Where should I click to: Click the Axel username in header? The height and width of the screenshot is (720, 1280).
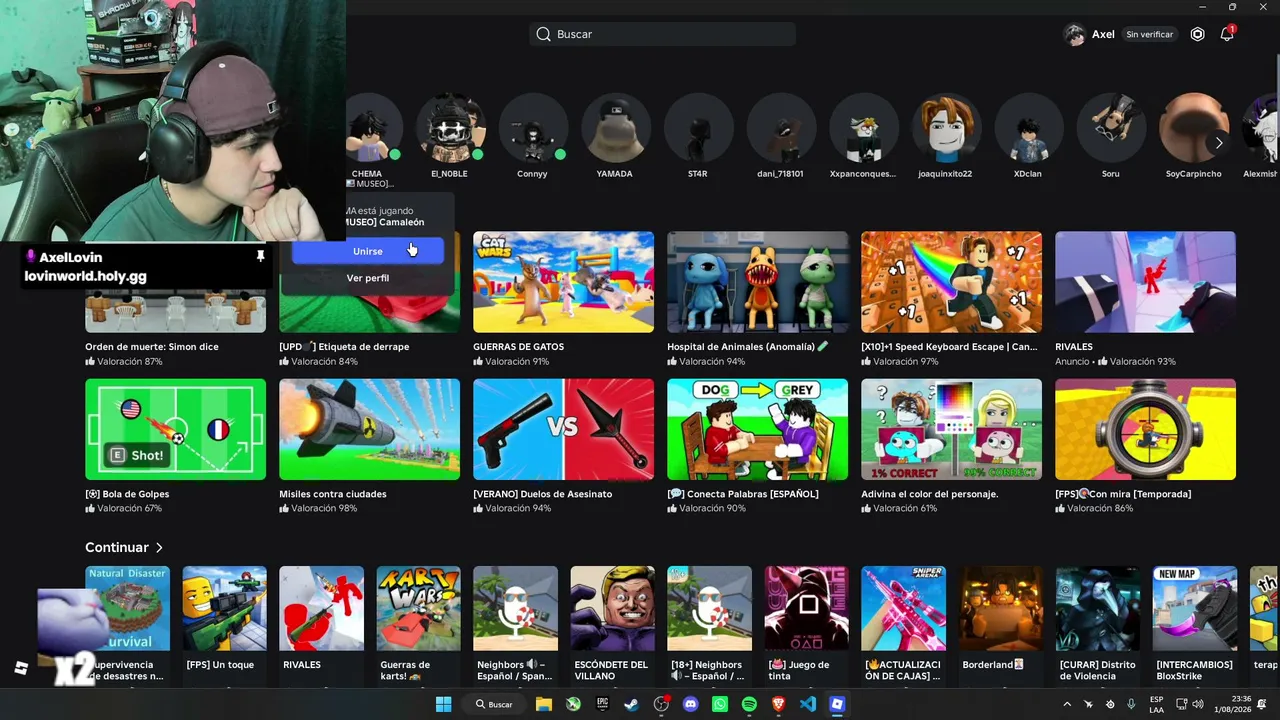click(1103, 34)
